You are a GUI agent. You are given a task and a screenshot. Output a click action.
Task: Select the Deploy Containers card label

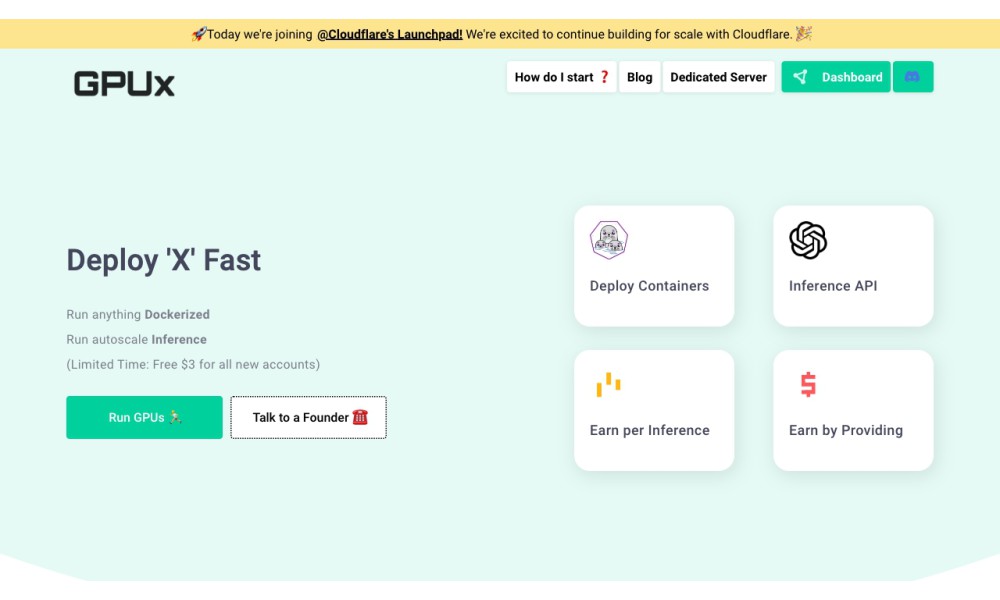649,286
